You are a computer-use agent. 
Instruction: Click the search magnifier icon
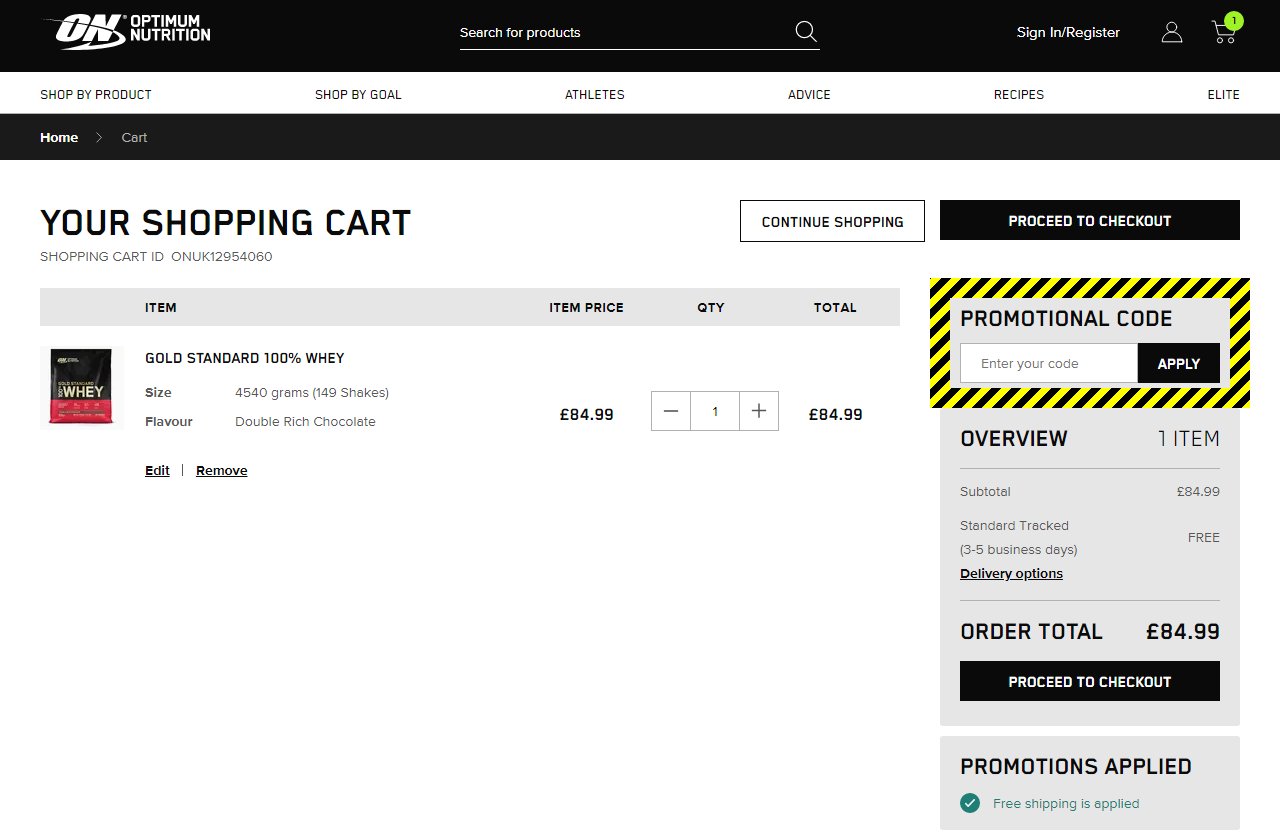[806, 31]
